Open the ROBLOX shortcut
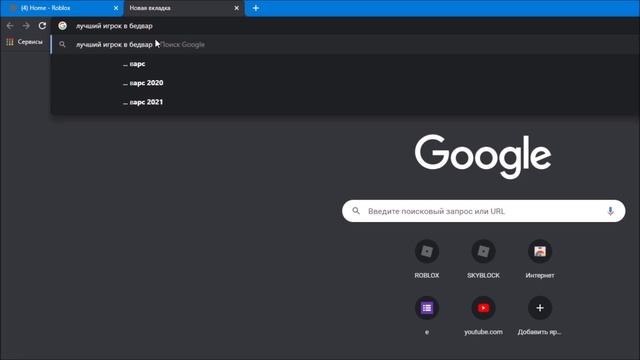Viewport: 640px width, 360px height. coord(427,251)
